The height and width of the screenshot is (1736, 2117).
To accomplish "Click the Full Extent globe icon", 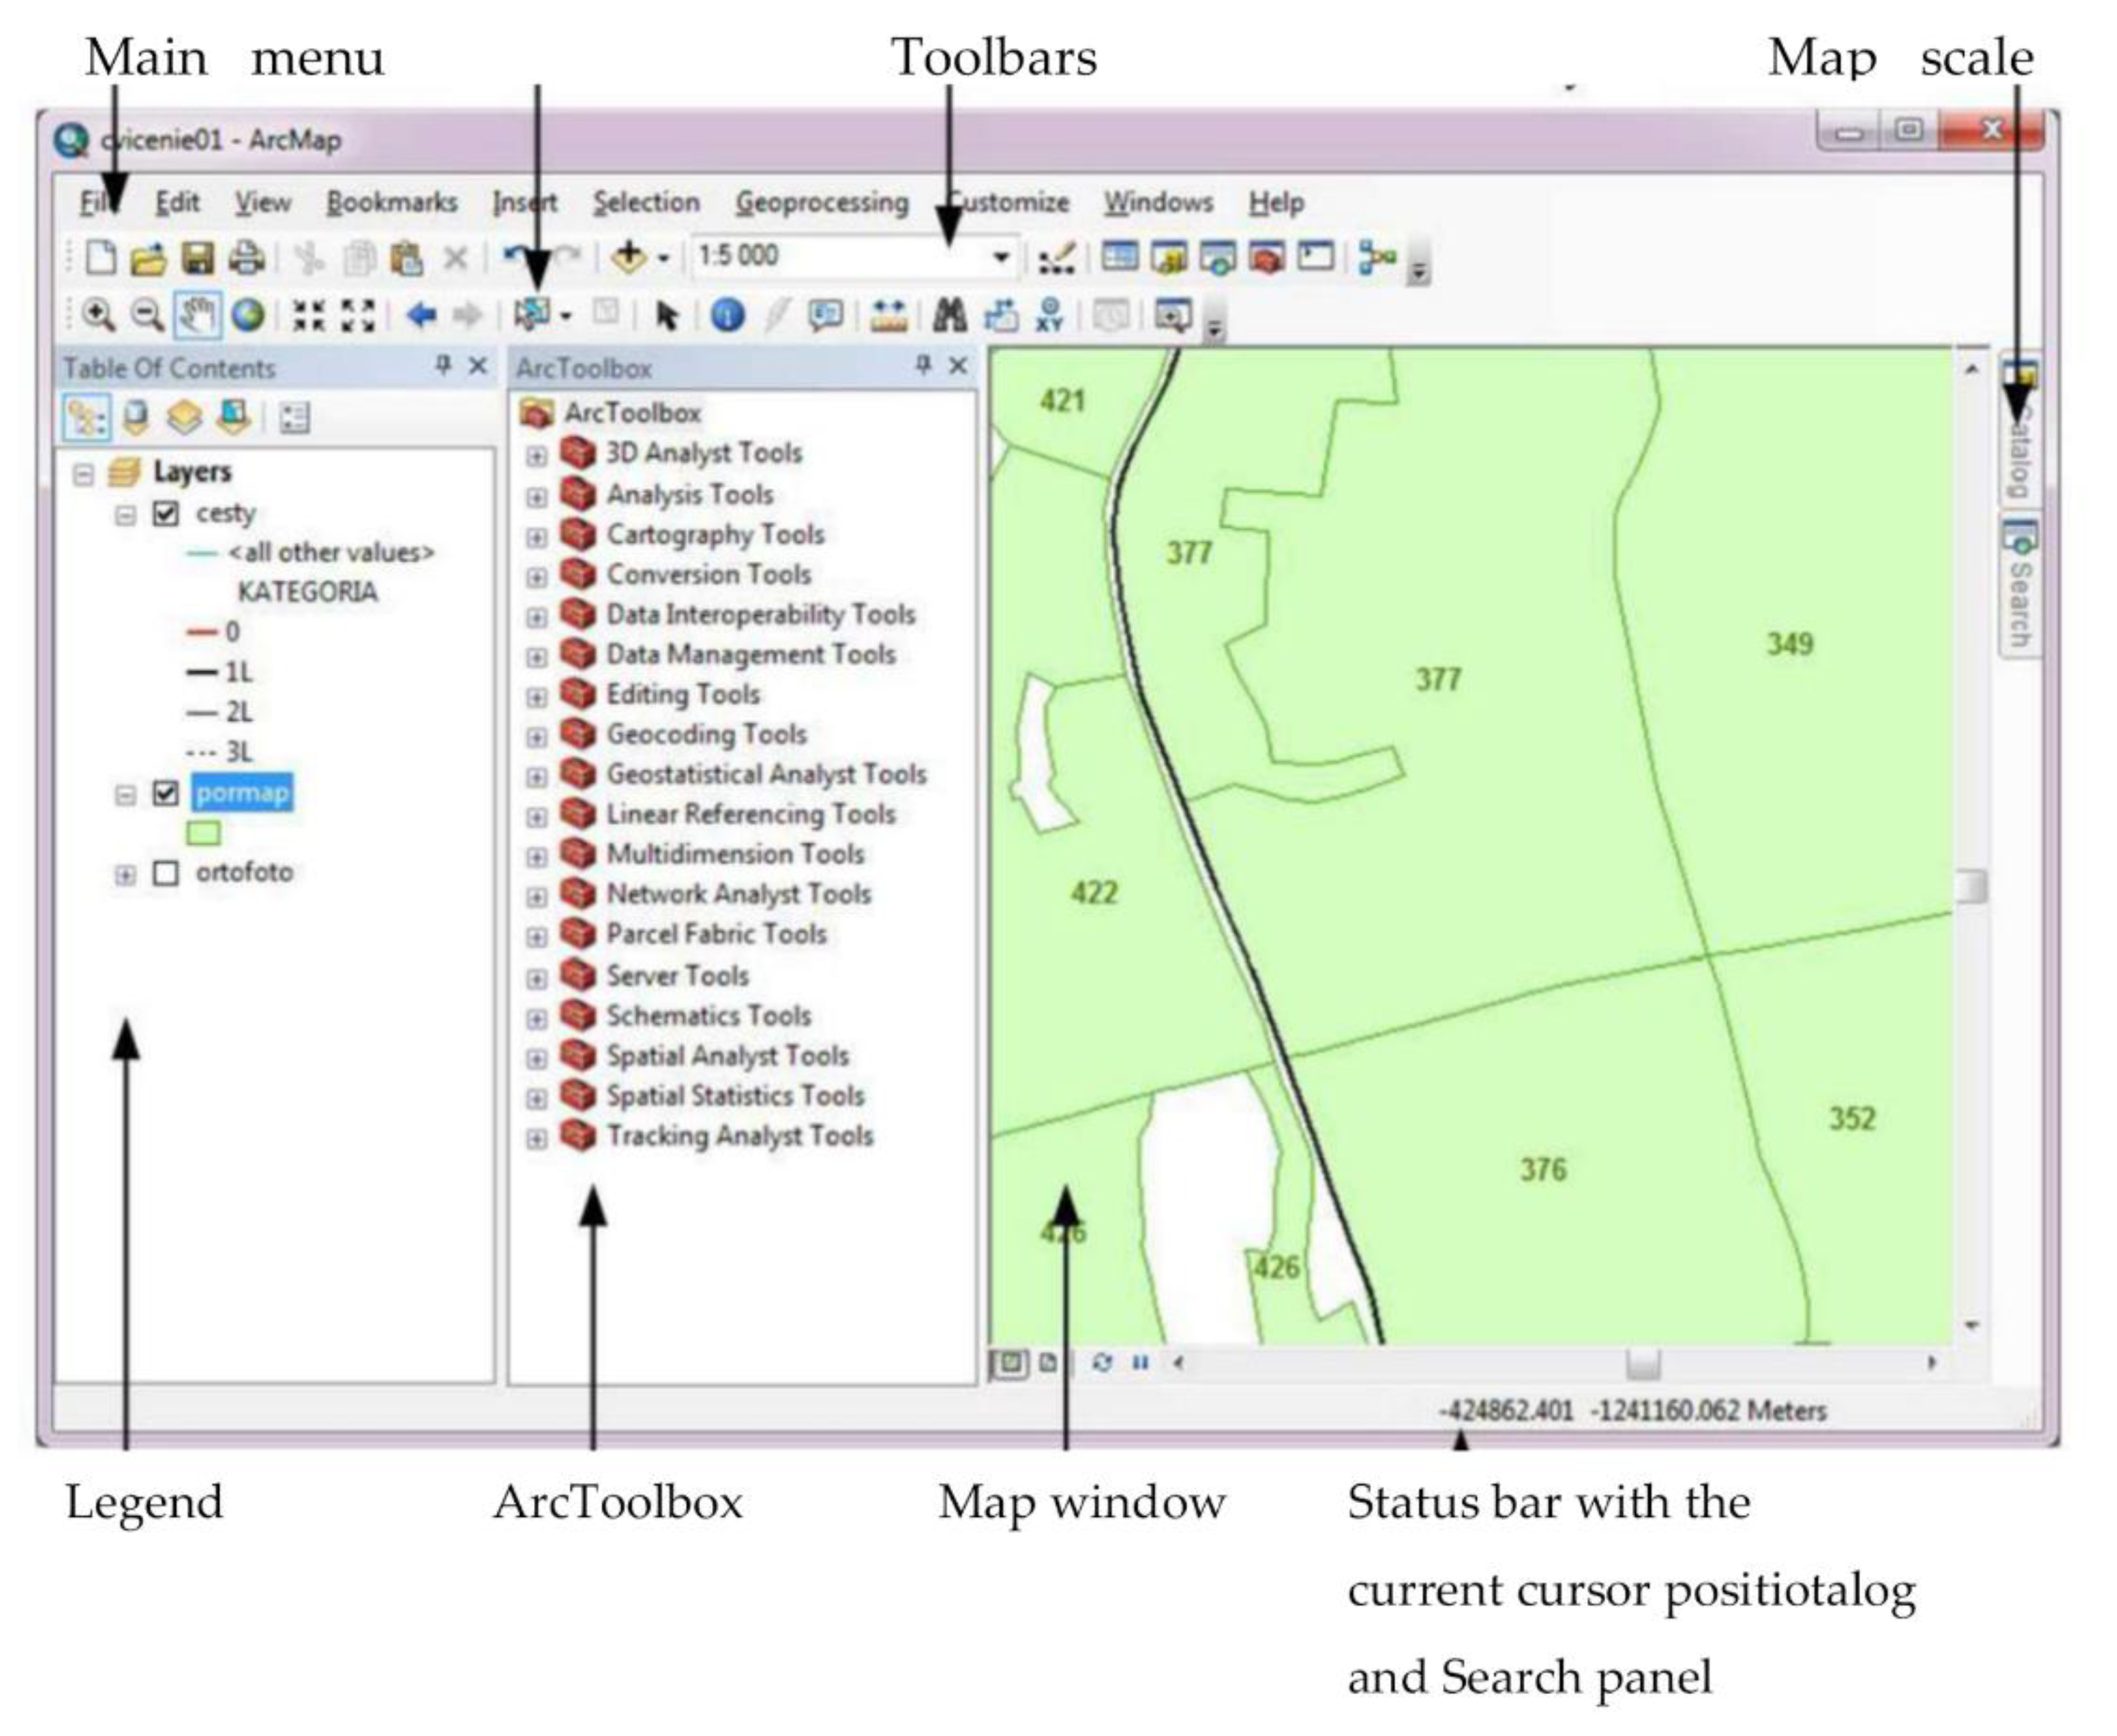I will pos(248,315).
